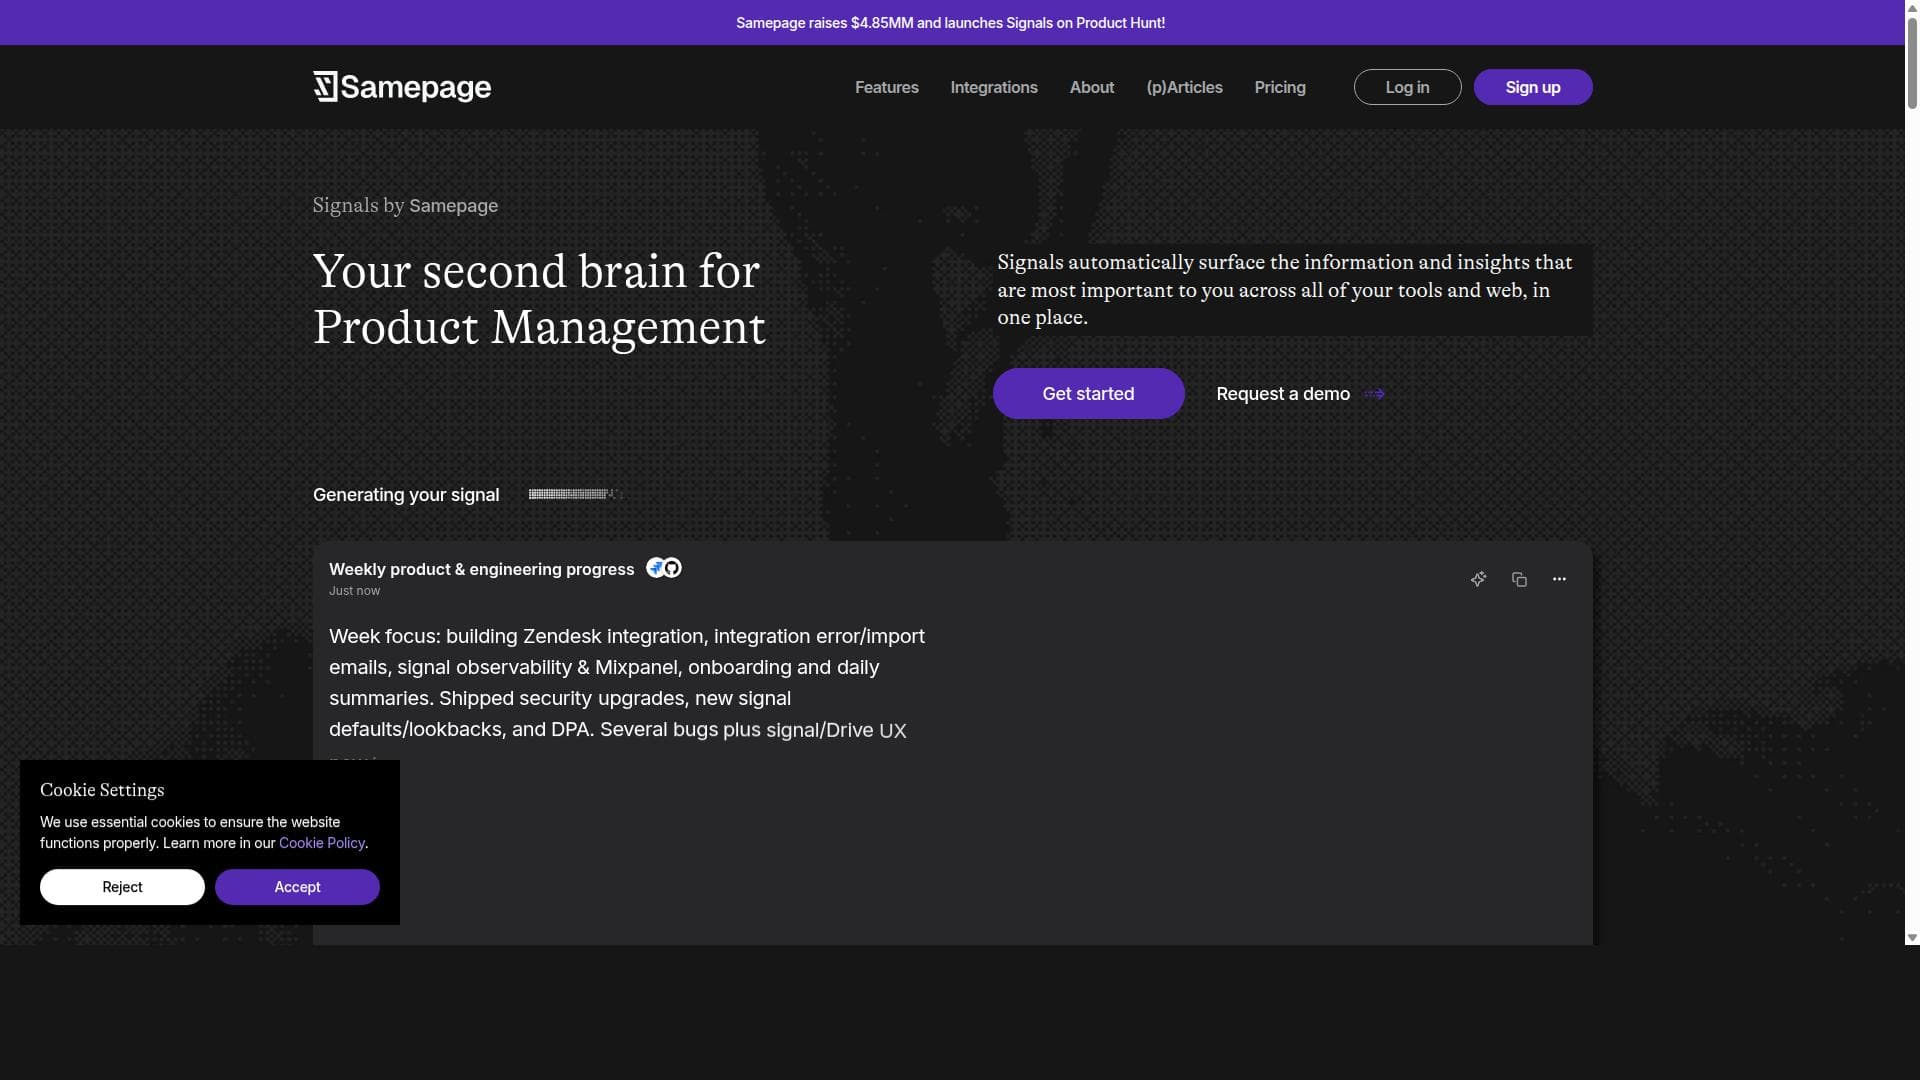Screen dimensions: 1920x1080
Task: Click the Log in button
Action: (x=1407, y=87)
